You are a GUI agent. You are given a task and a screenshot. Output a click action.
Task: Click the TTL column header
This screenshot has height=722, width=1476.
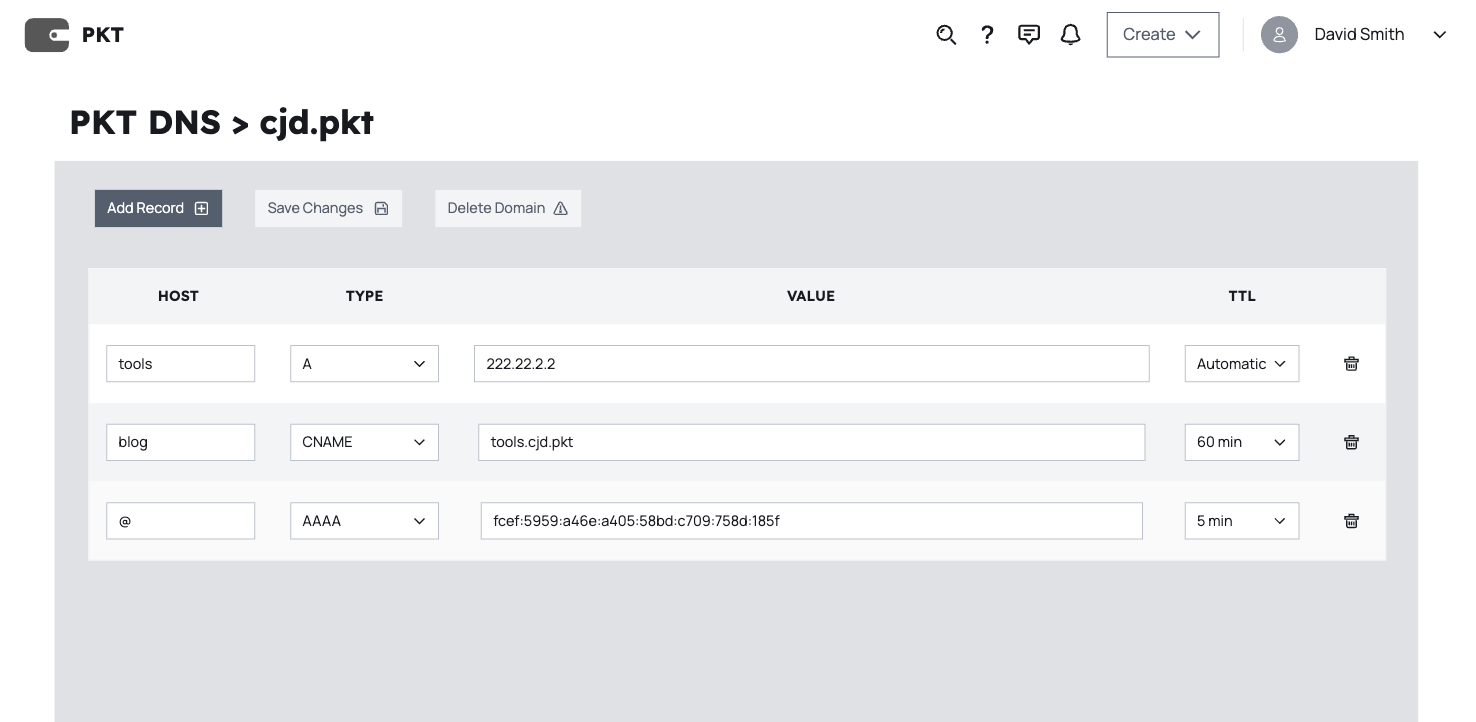coord(1242,296)
